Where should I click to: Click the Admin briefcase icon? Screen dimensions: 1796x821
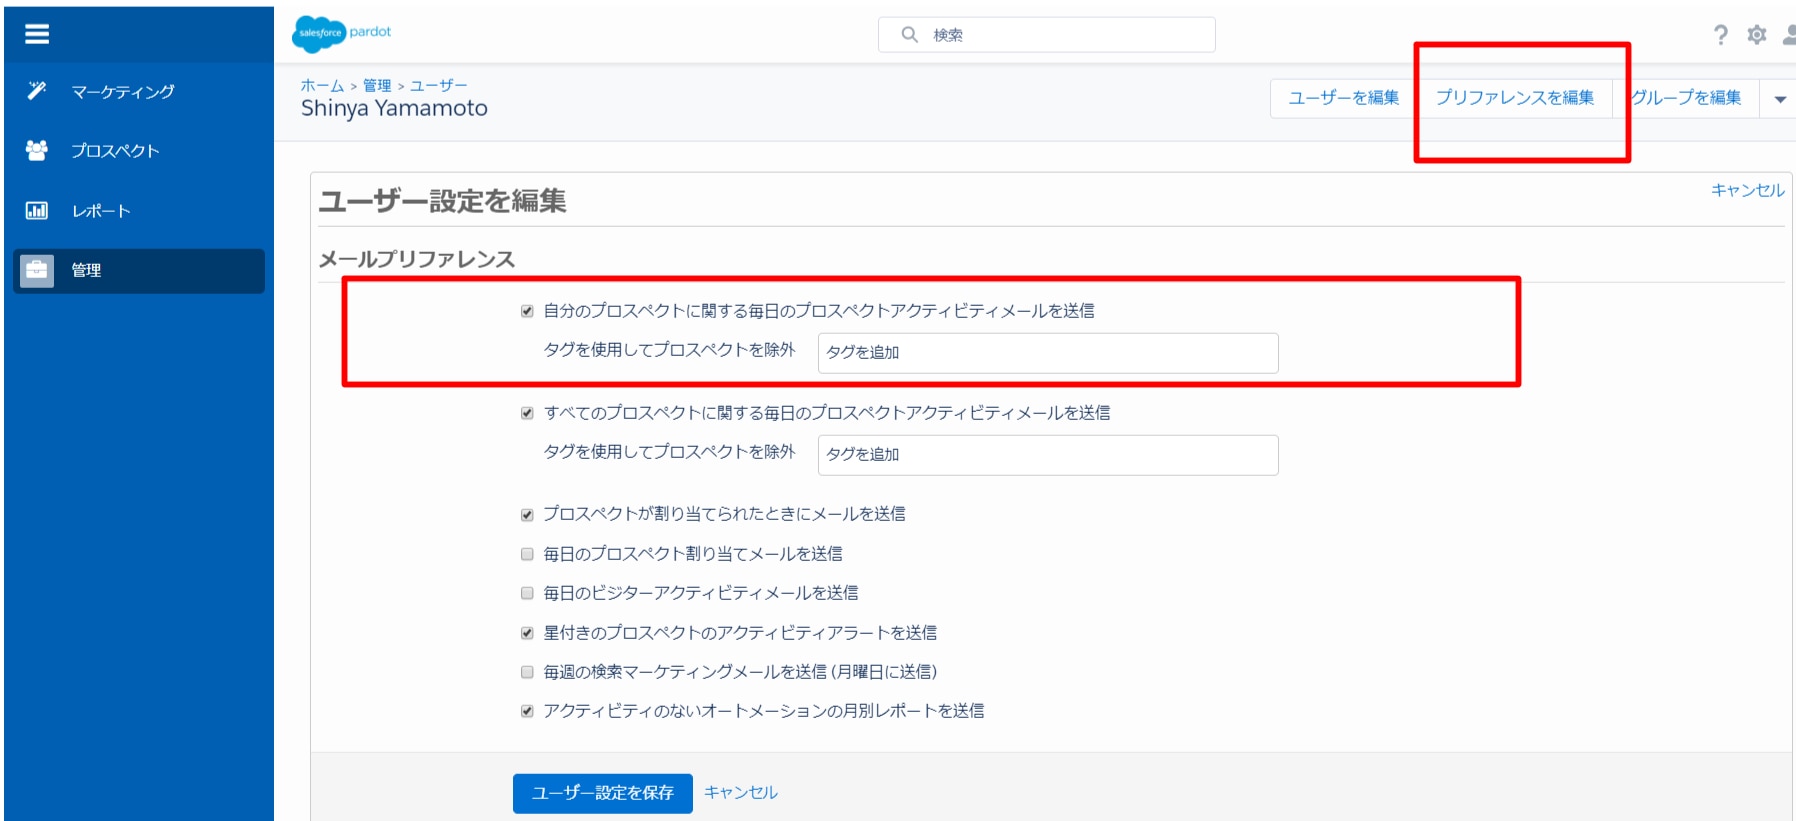(x=37, y=270)
